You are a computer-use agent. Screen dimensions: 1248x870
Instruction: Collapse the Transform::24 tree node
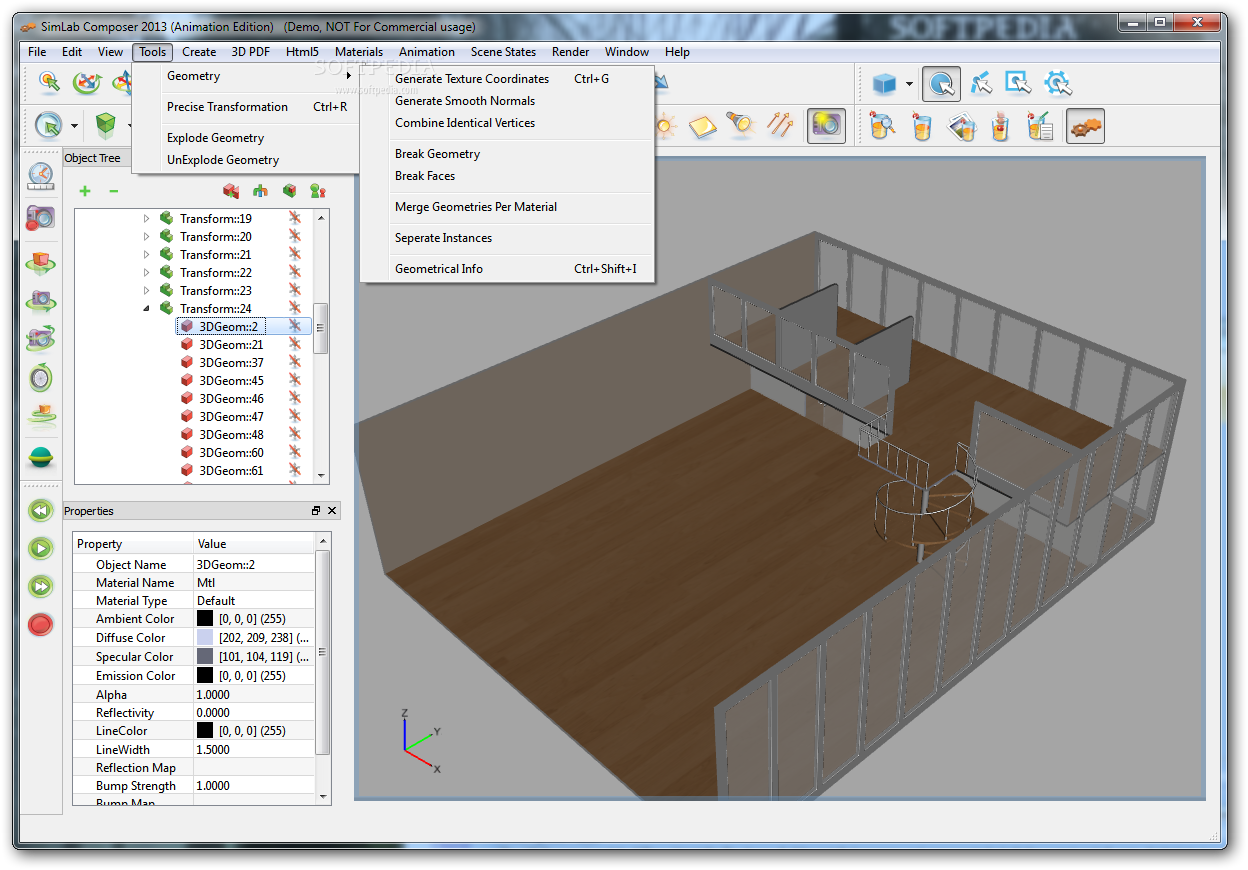[146, 309]
